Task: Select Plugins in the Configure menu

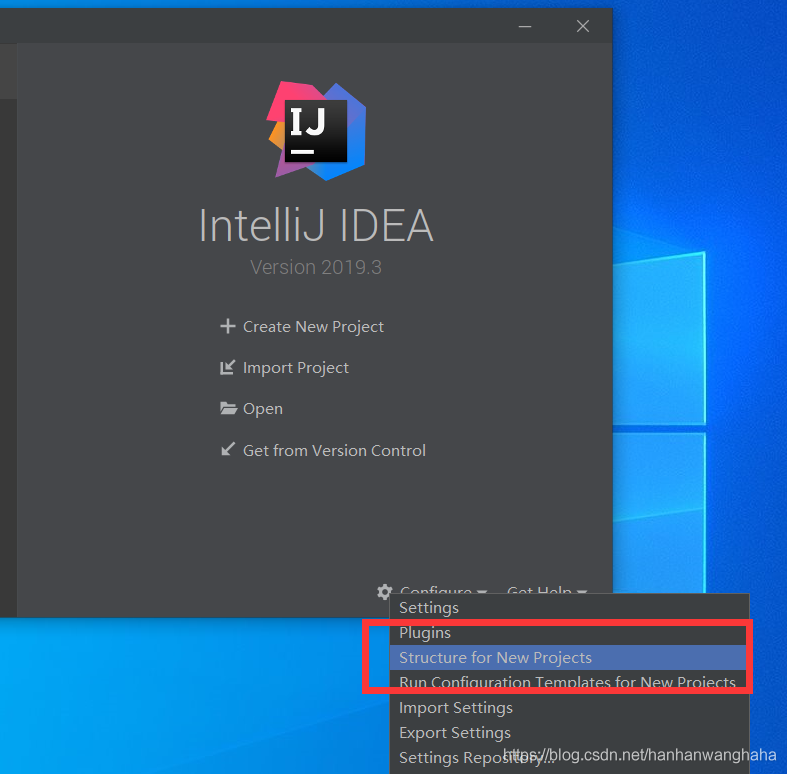Action: (569, 632)
